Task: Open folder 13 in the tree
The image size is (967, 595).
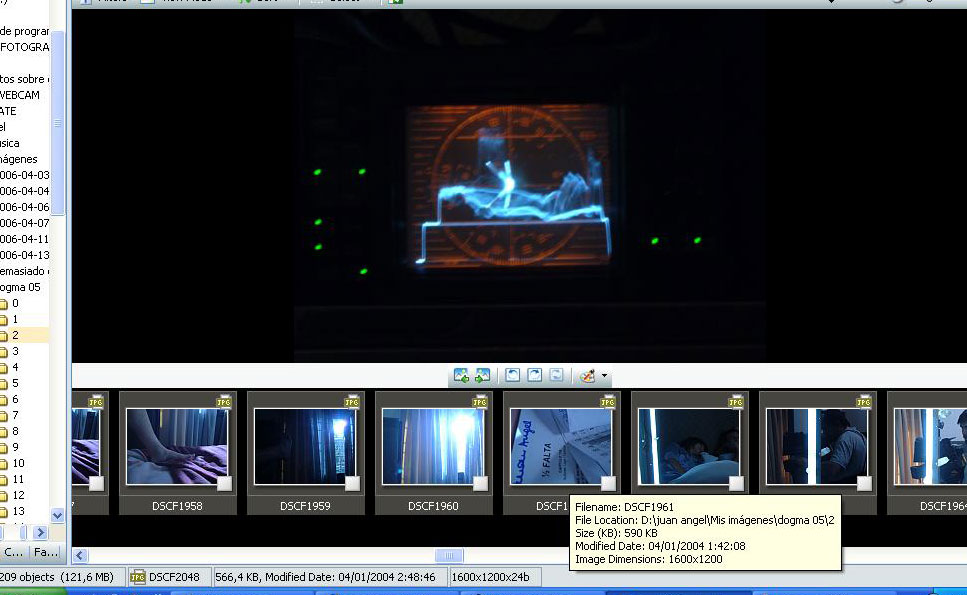Action: tap(18, 512)
